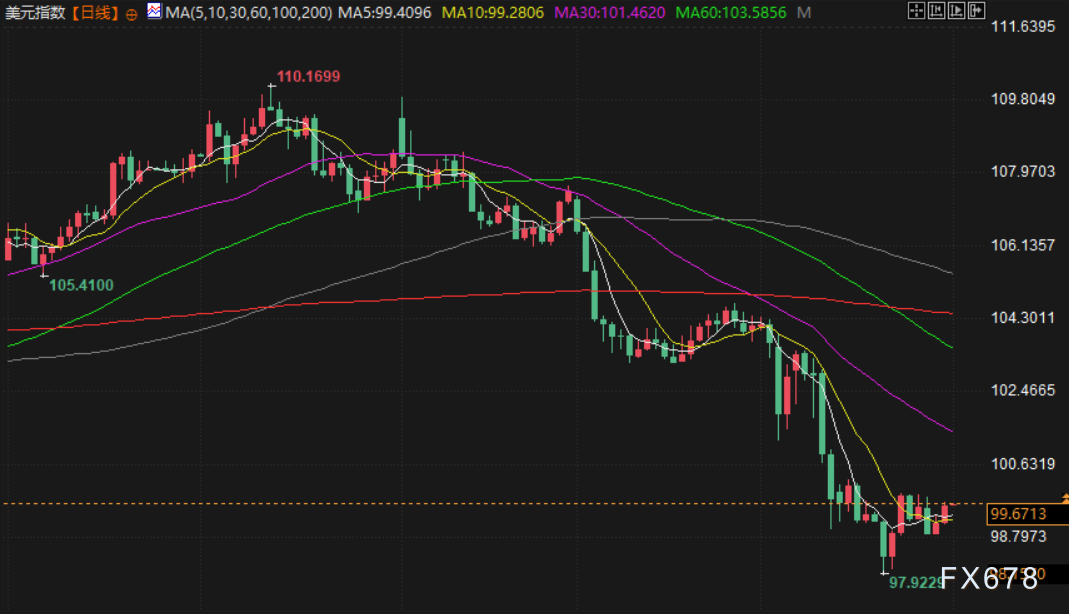Click the 97.9229 low price marker
Screen dimensions: 1069x614
click(x=916, y=582)
